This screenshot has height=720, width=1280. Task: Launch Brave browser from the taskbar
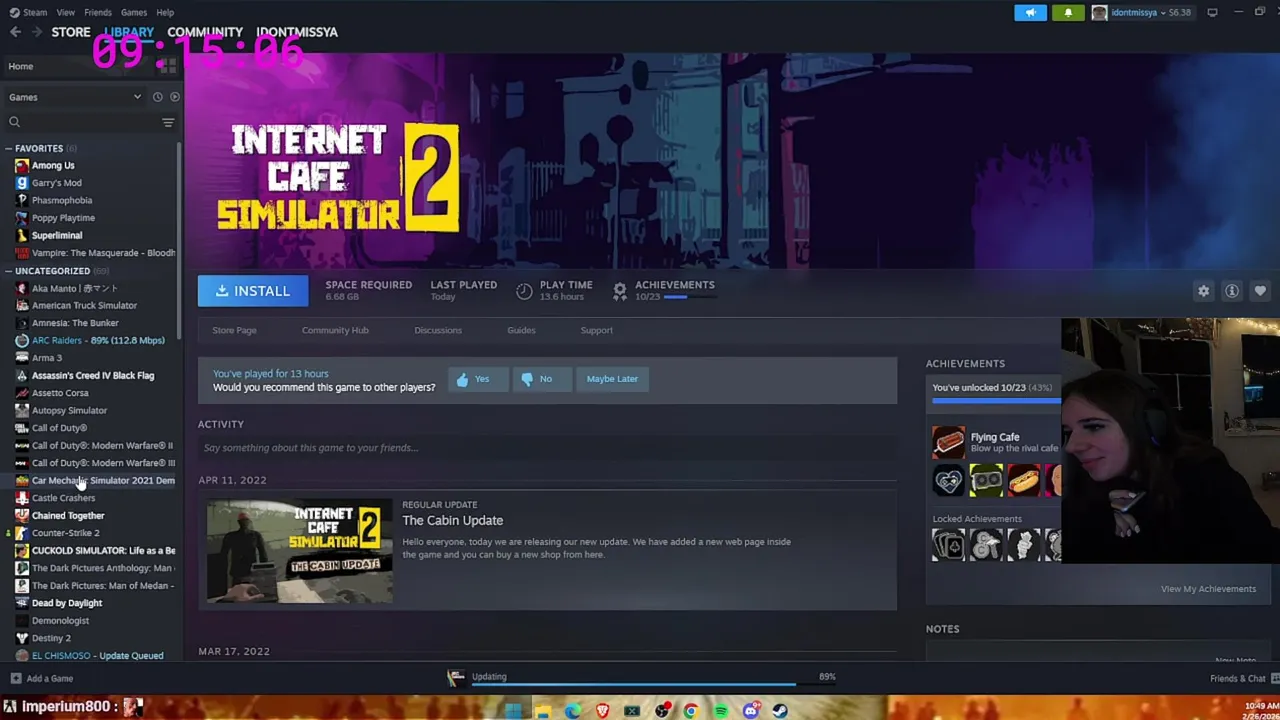pos(602,711)
